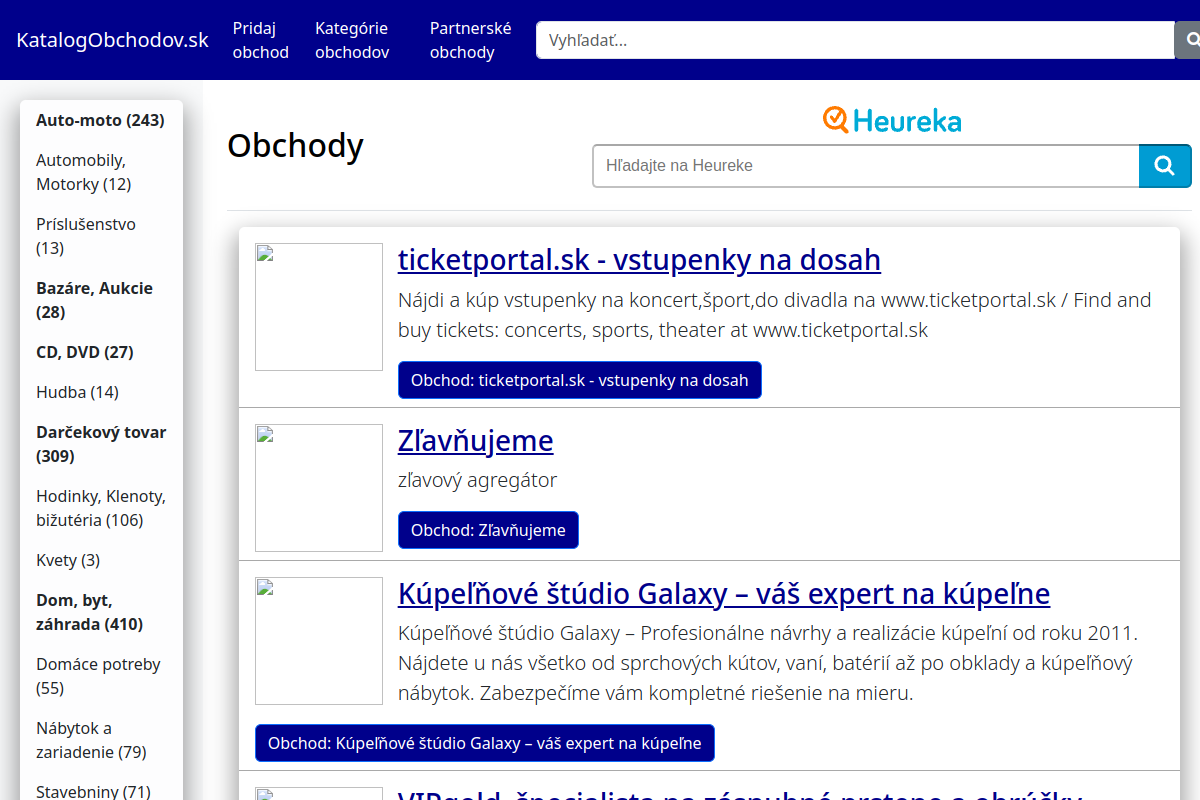
Task: Select Príslušenstvo (13) subcategory
Action: pyautogui.click(x=86, y=236)
